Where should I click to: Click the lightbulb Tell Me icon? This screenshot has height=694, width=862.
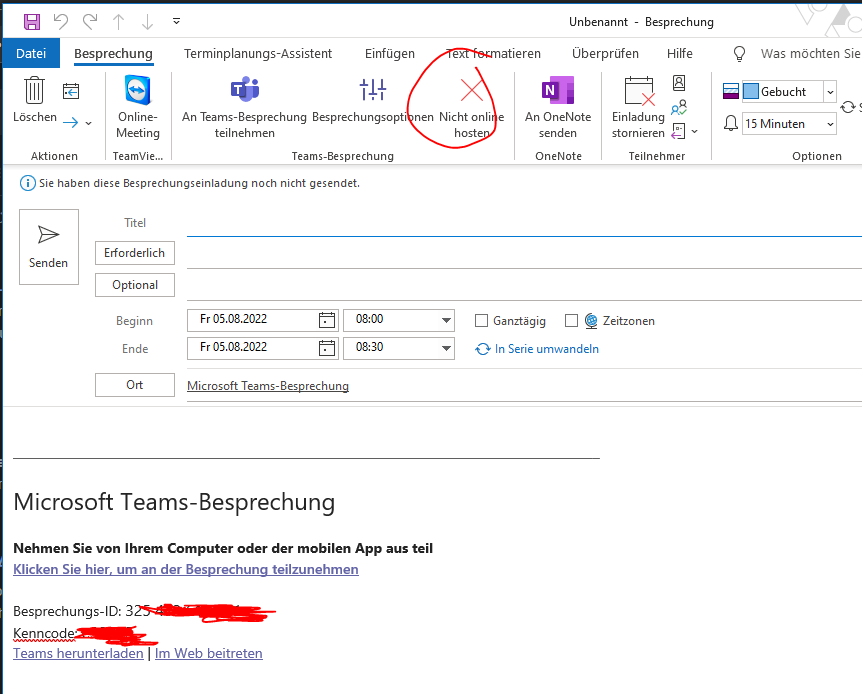point(739,54)
